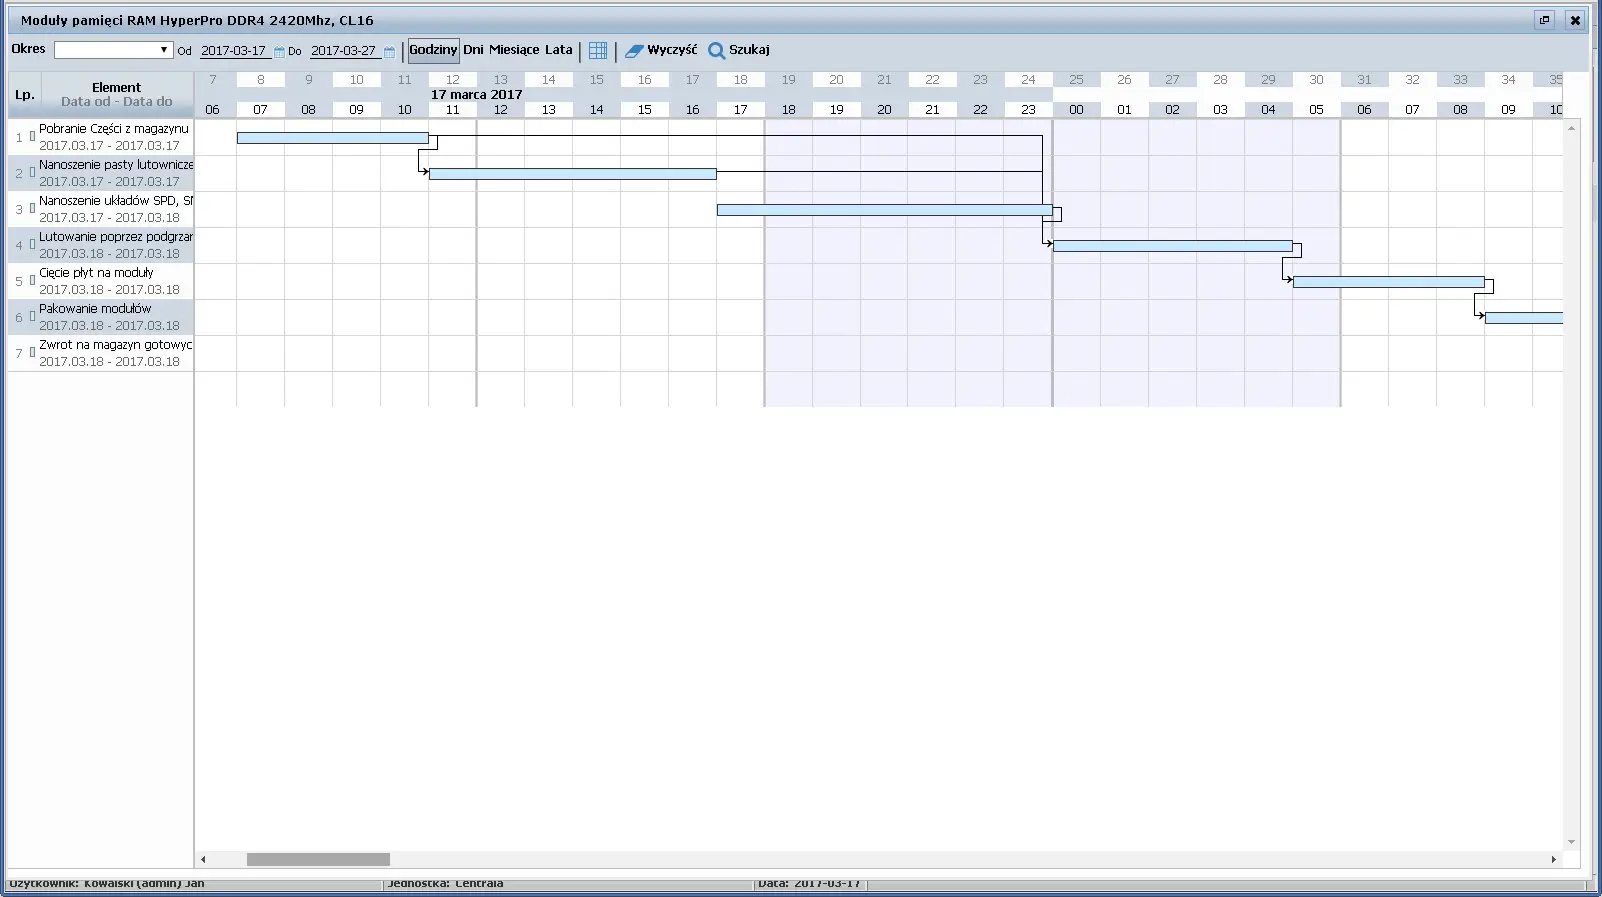Click the Wyczyść eraser icon
This screenshot has width=1602, height=897.
[634, 50]
